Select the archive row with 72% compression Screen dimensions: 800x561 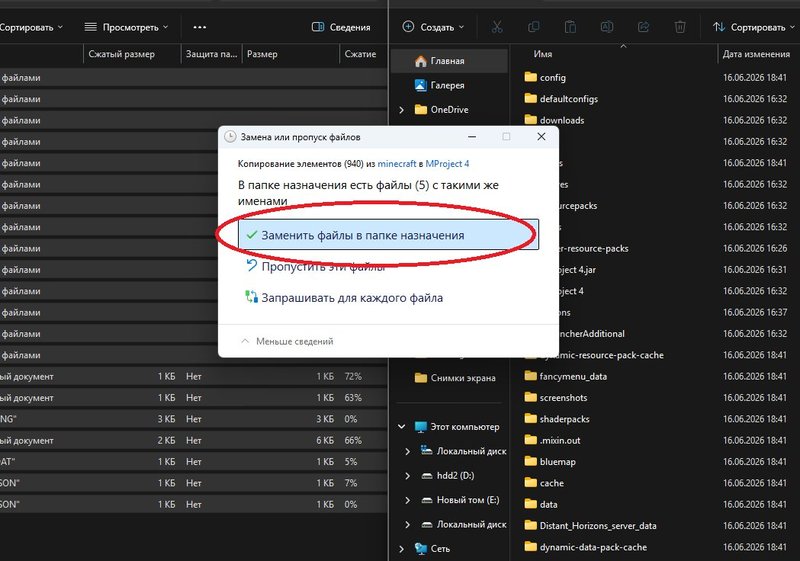(x=193, y=376)
